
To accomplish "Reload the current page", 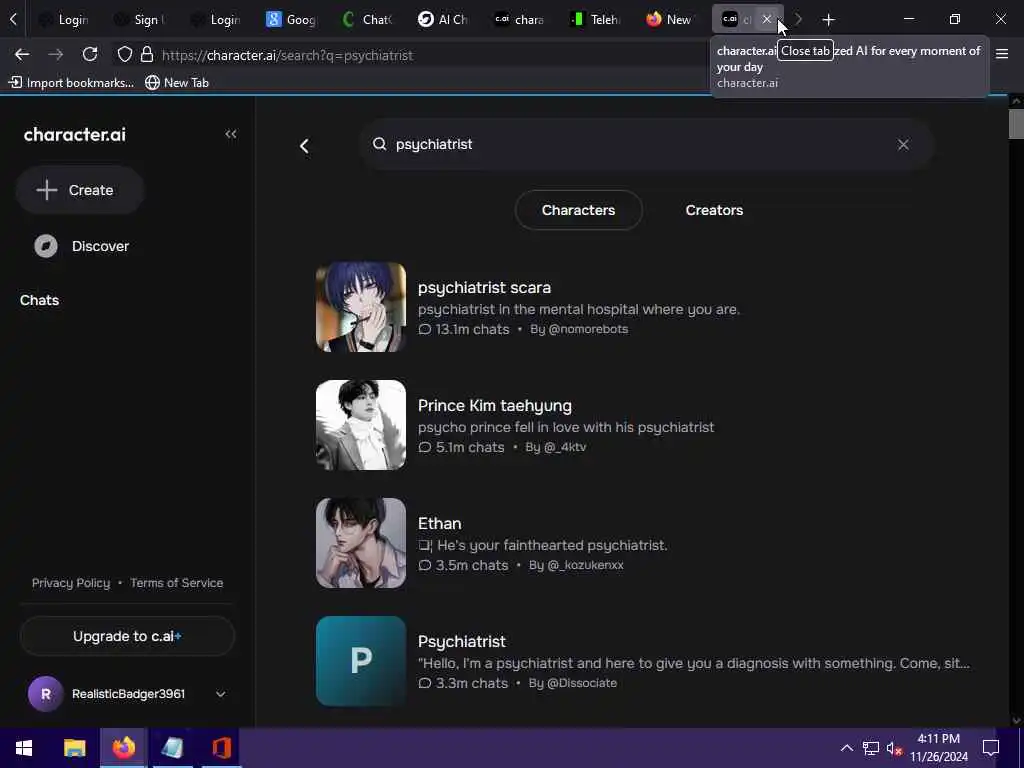I will point(90,55).
